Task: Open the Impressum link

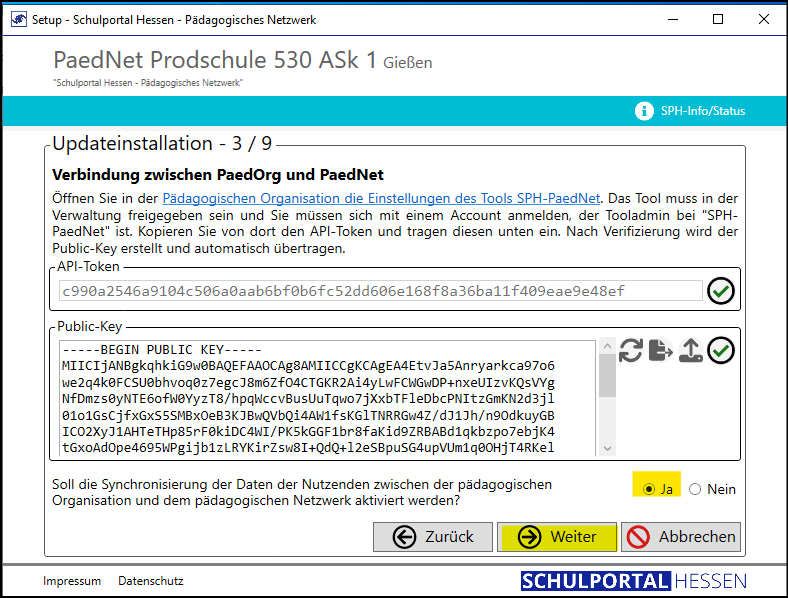Action: point(72,581)
